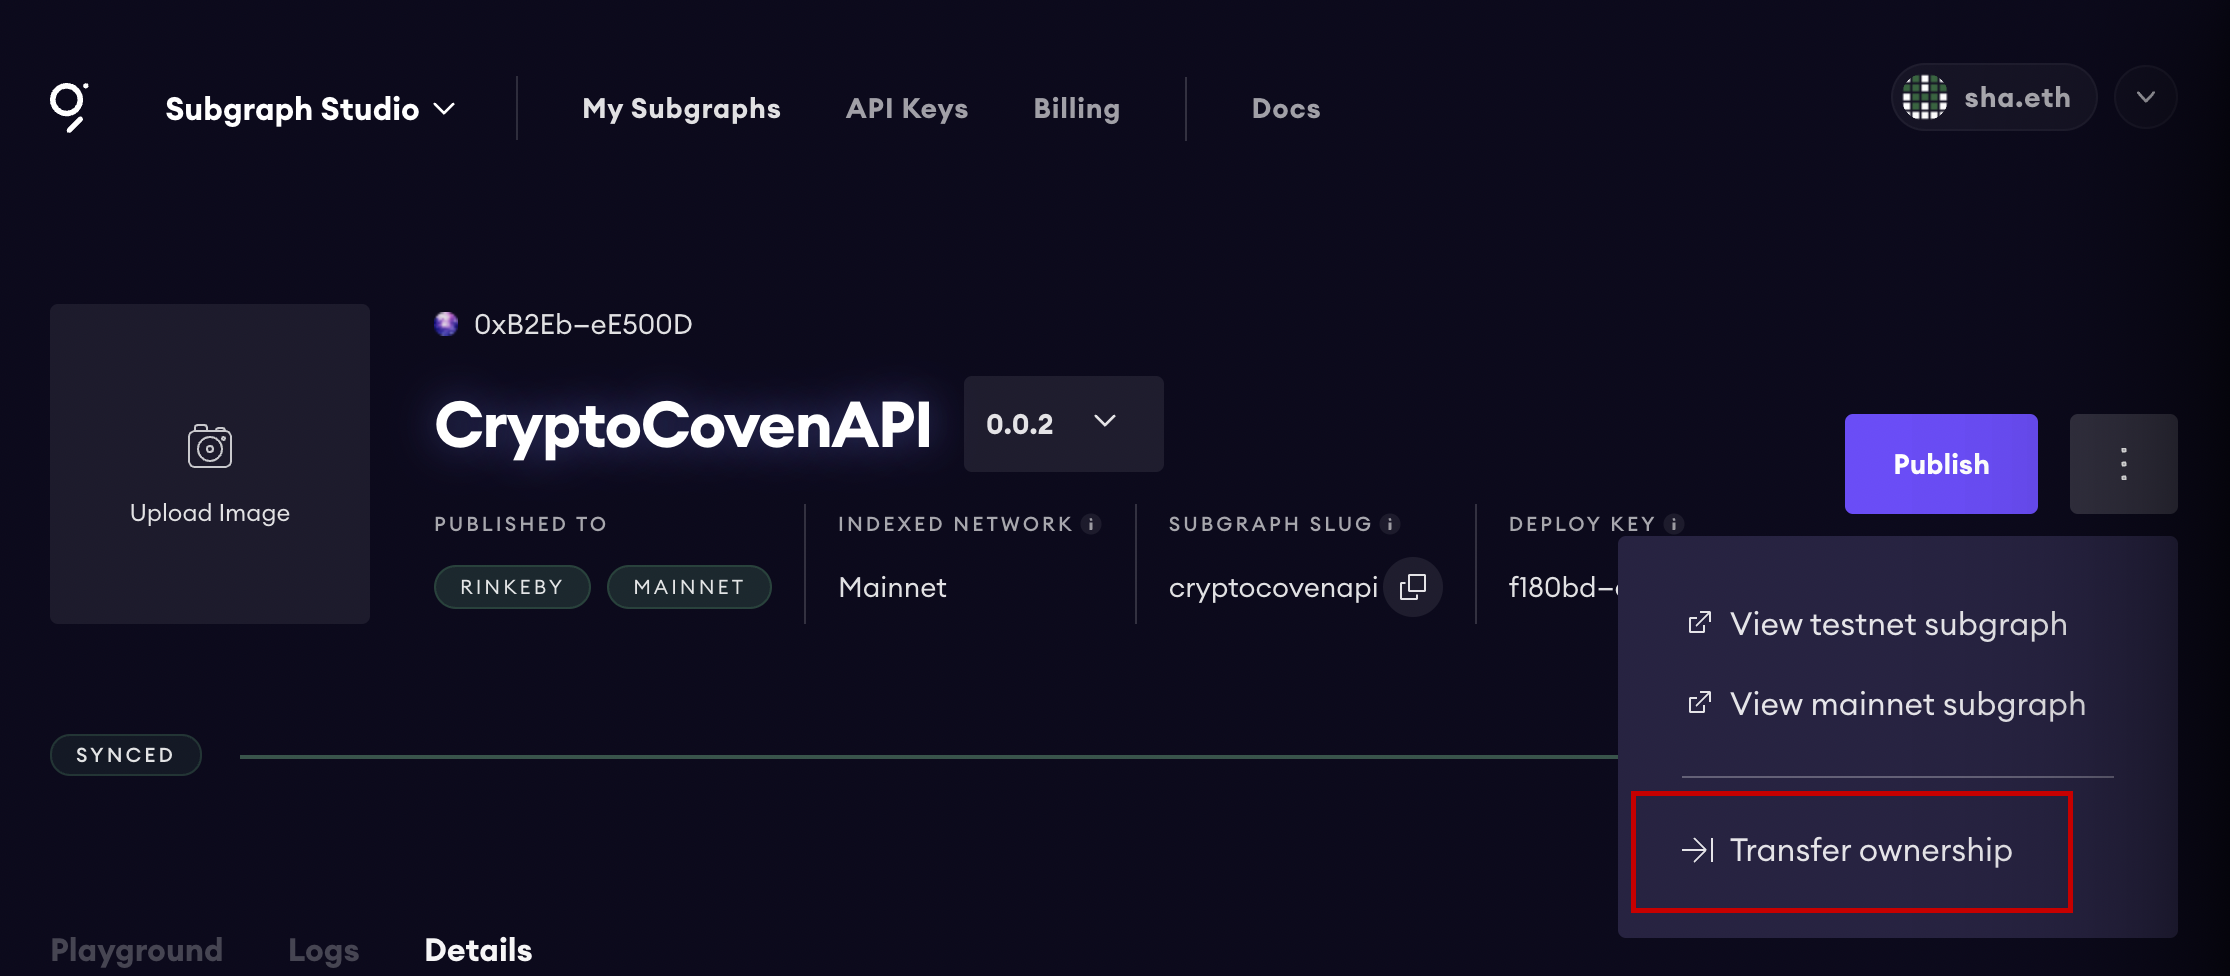Click the Deploy Key info icon
This screenshot has height=976, width=2230.
[x=1674, y=524]
